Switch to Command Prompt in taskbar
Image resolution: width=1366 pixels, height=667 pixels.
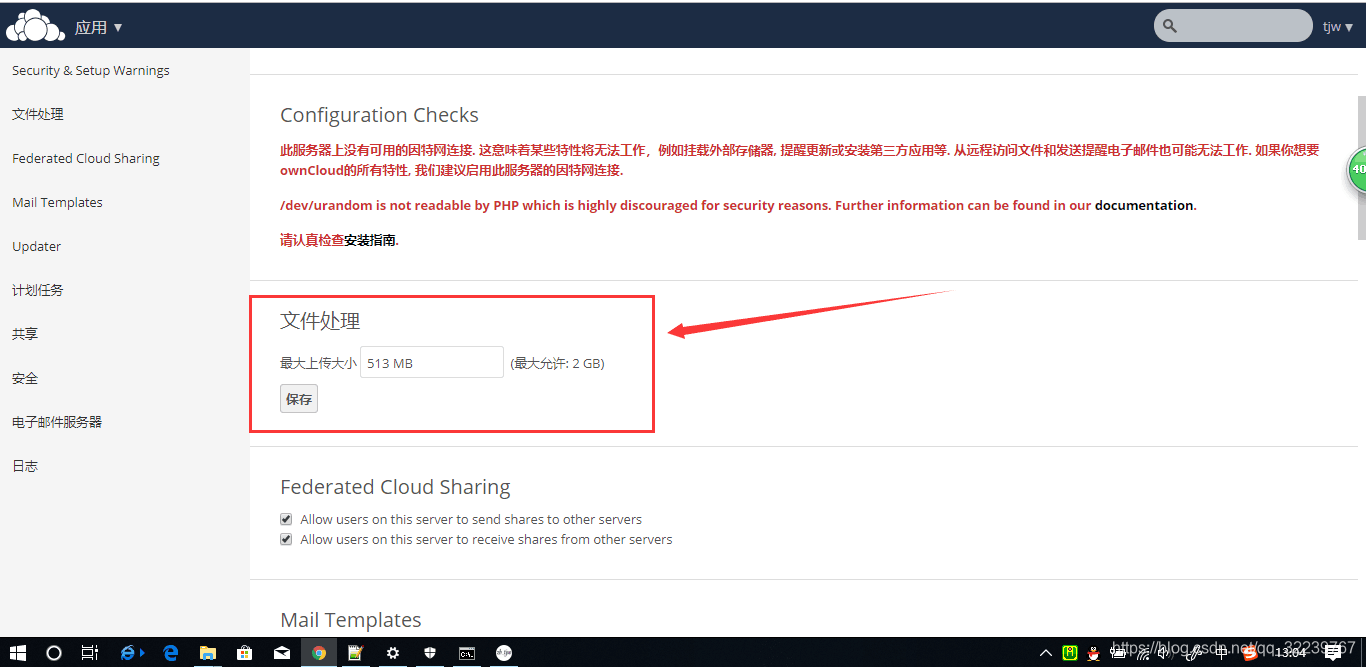point(467,653)
